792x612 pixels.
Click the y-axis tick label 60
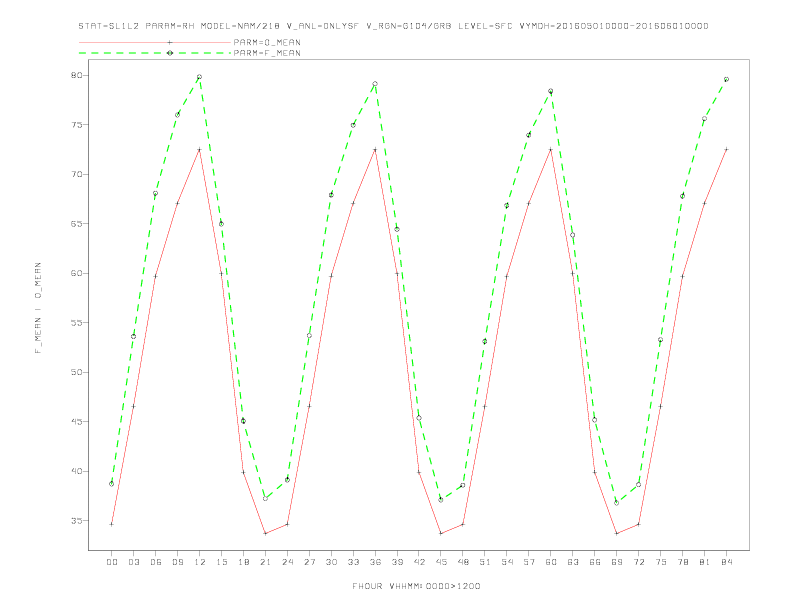76,273
